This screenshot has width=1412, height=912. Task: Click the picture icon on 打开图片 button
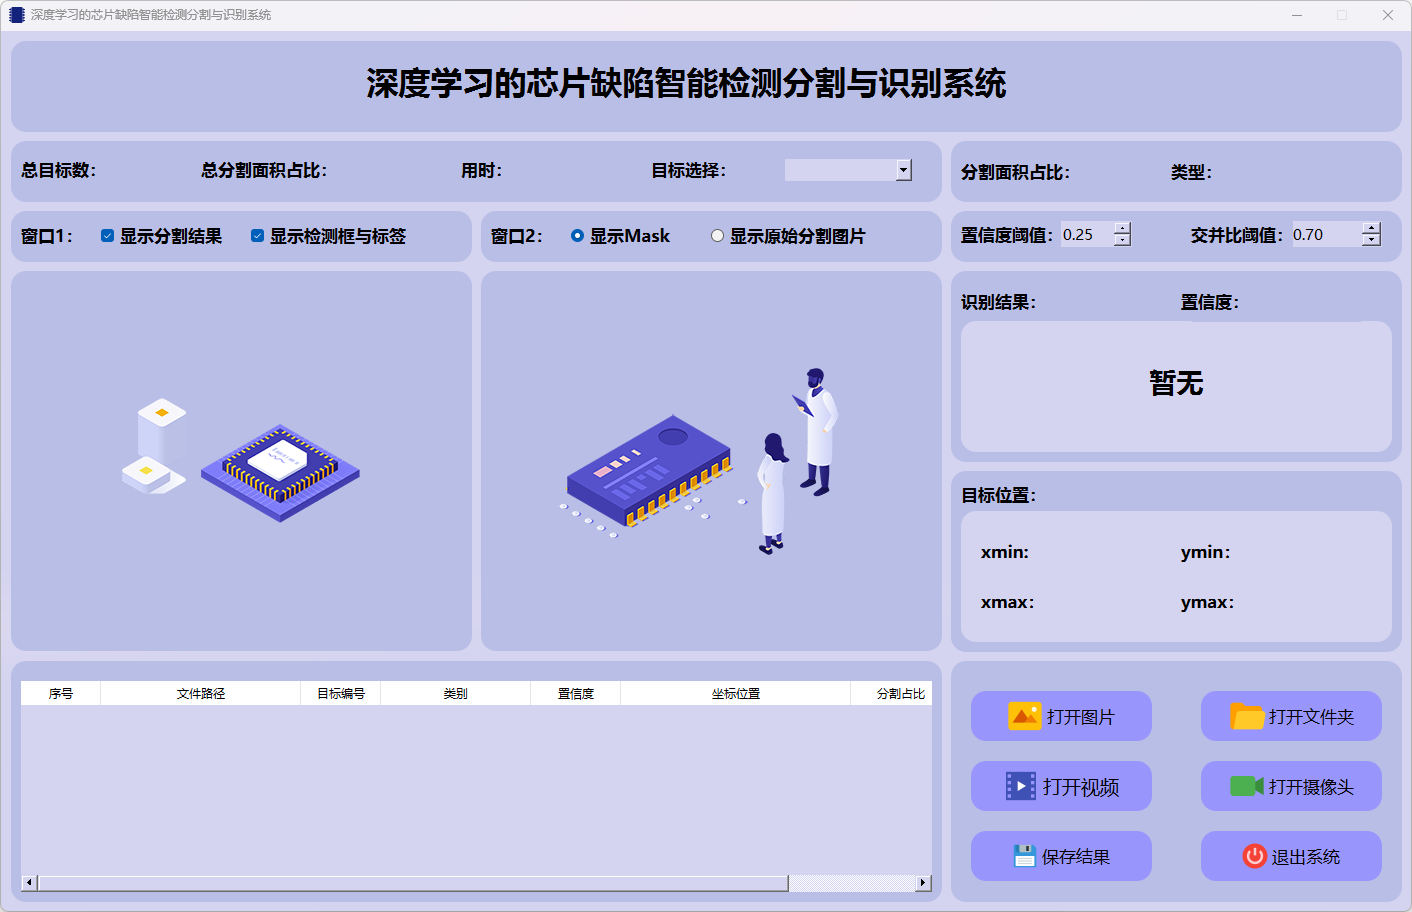pos(1025,716)
